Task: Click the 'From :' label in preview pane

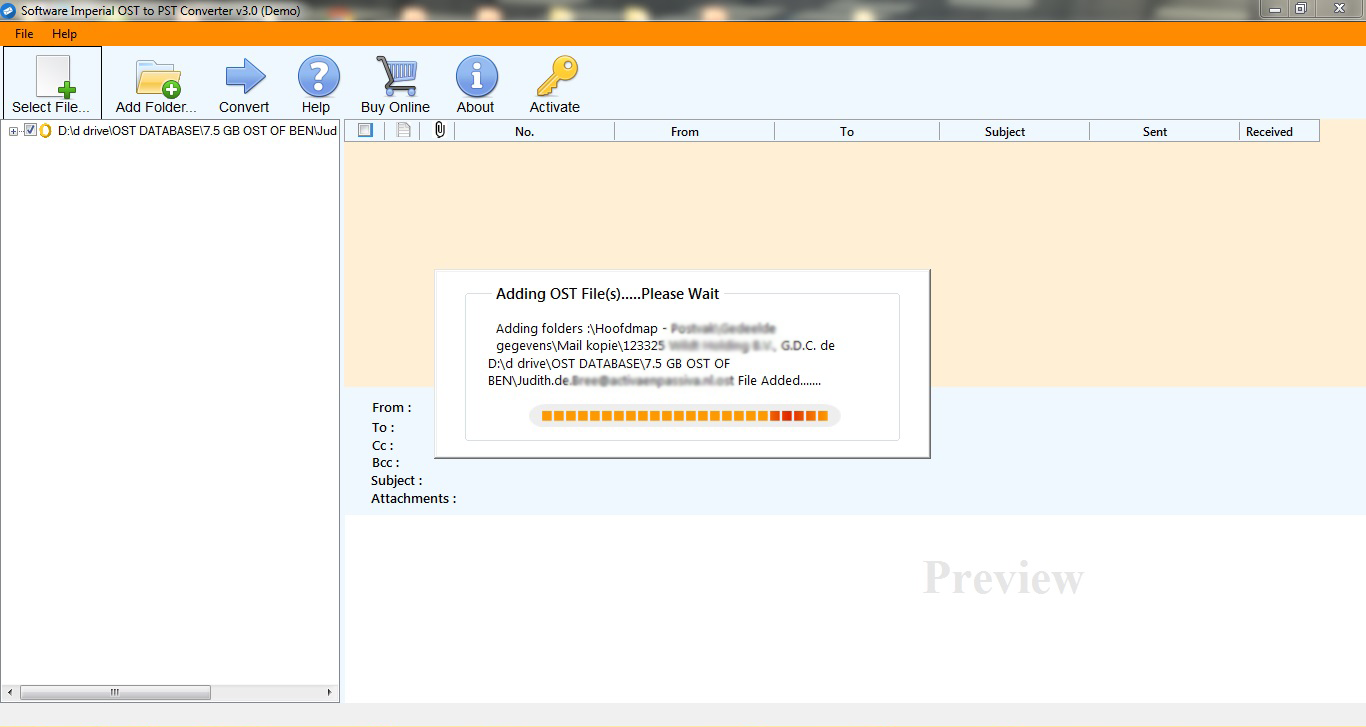Action: (392, 407)
